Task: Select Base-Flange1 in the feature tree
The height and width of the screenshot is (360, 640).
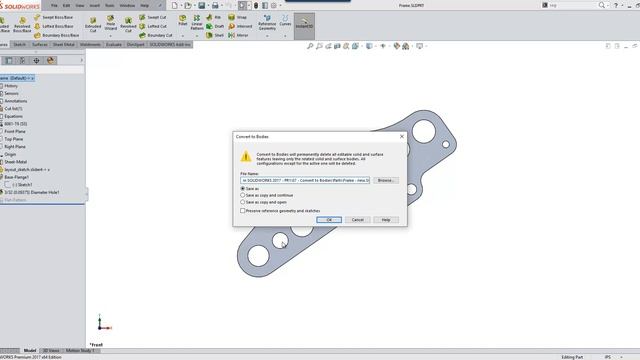Action: point(16,177)
